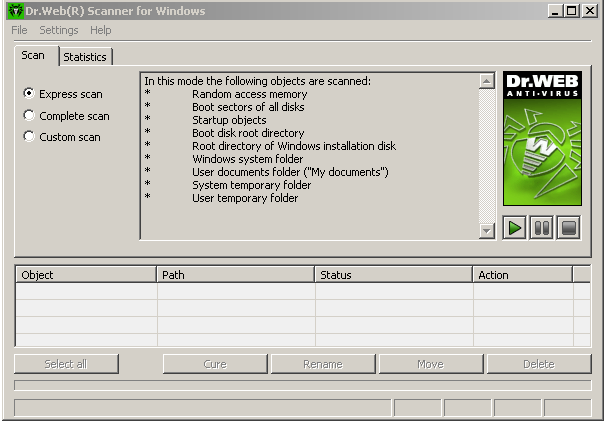Sort results by Path column header

(x=235, y=275)
